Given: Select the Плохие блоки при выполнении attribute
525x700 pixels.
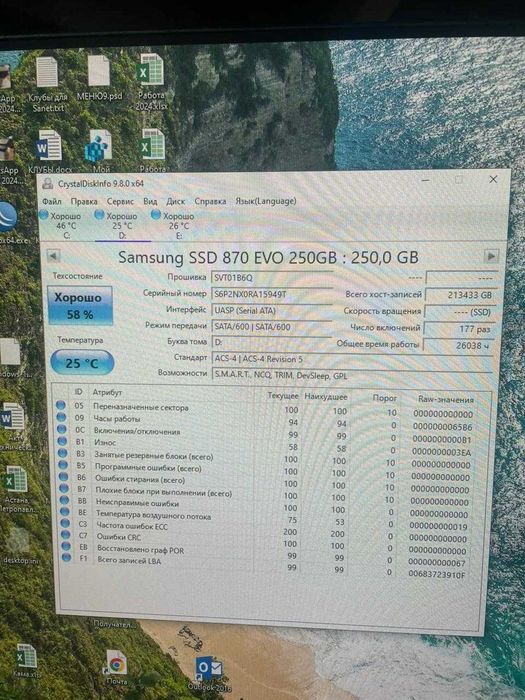Looking at the screenshot, I should pyautogui.click(x=163, y=492).
